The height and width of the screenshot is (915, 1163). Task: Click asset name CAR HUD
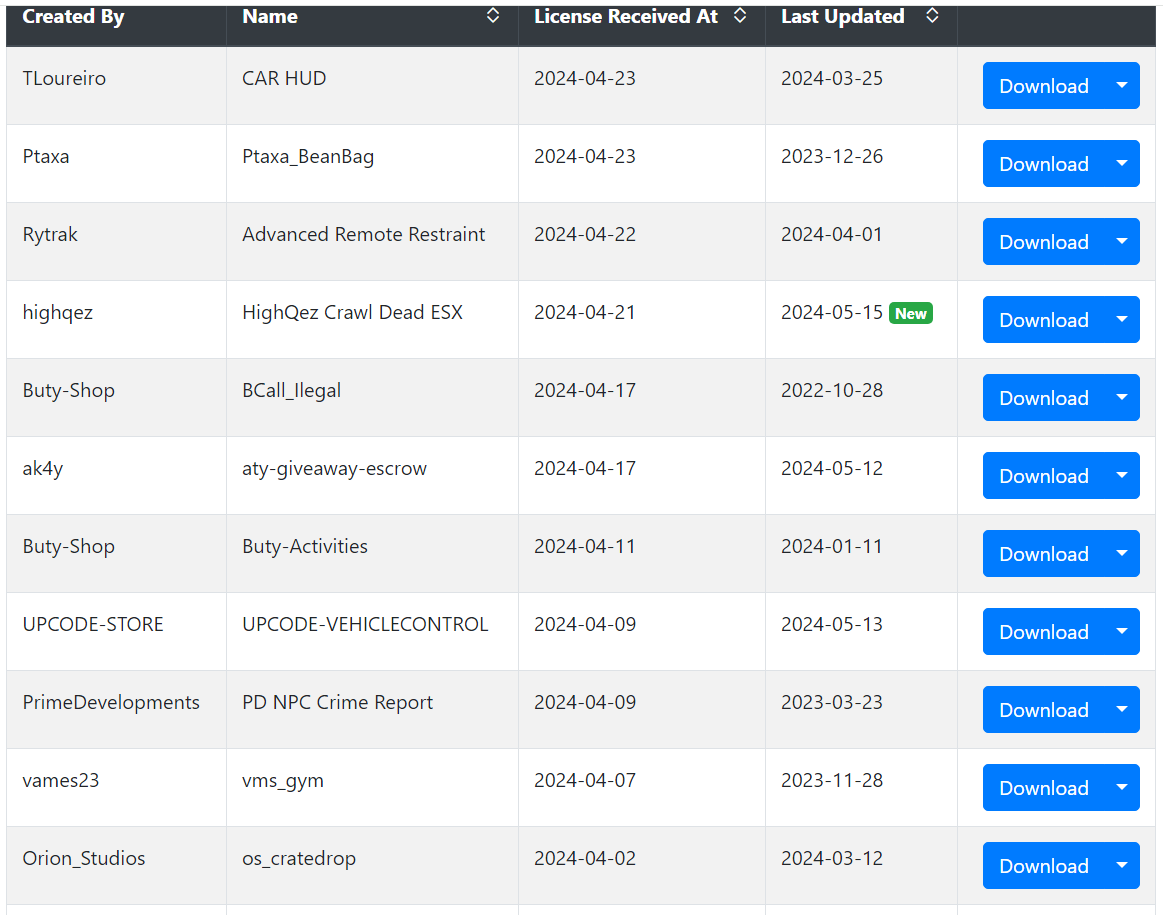click(284, 79)
